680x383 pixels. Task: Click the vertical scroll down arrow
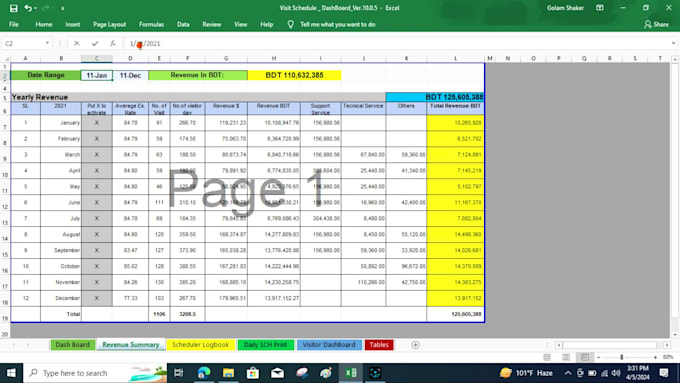(x=675, y=335)
